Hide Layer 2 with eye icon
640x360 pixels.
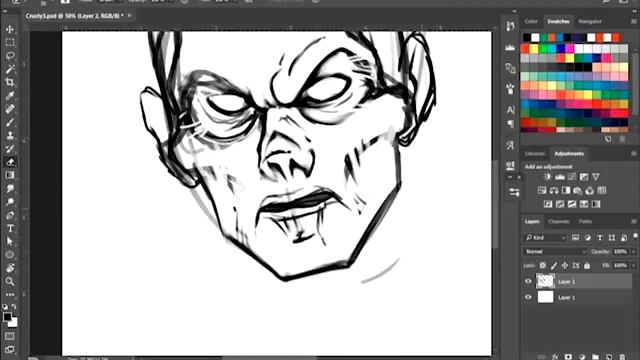(x=528, y=281)
